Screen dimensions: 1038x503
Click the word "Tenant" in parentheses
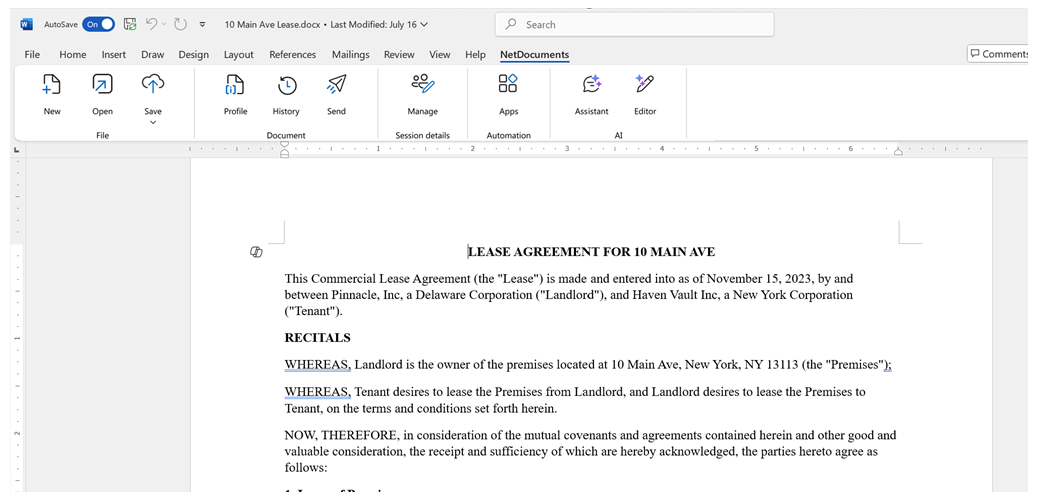tap(313, 311)
